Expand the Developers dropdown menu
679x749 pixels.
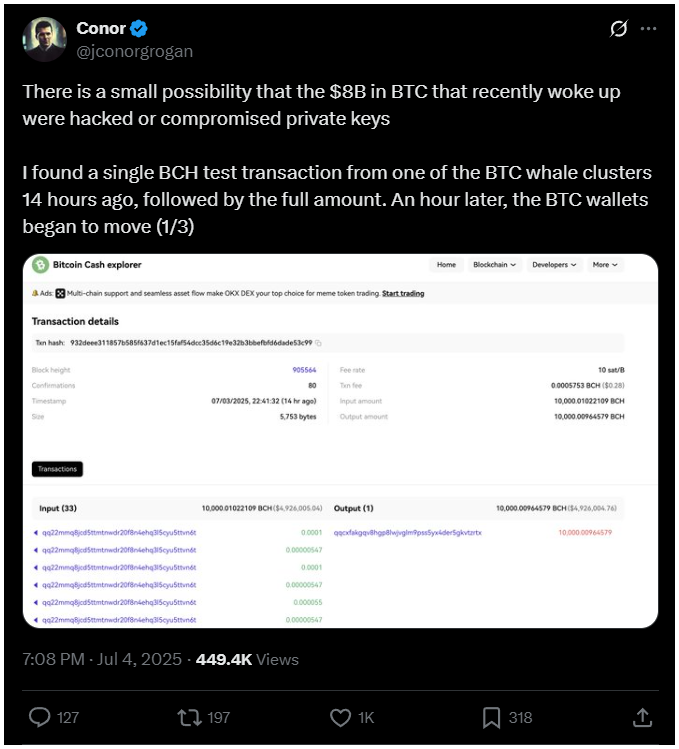(555, 265)
